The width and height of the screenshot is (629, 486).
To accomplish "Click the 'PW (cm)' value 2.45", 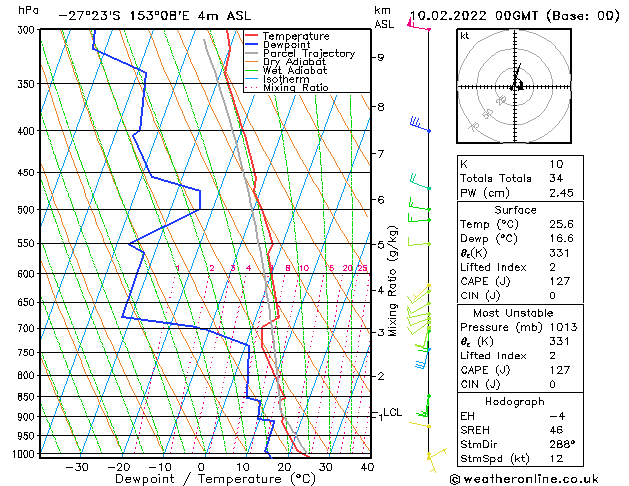I will pos(561,193).
